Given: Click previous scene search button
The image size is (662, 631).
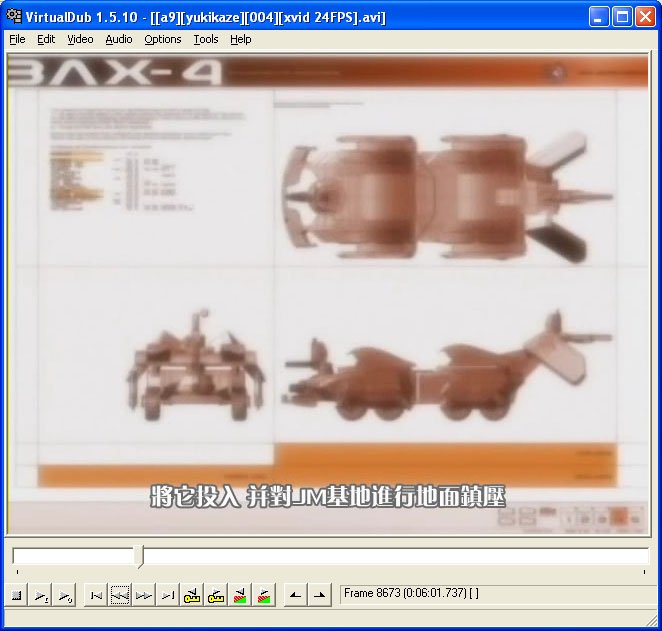Looking at the screenshot, I should (240, 595).
